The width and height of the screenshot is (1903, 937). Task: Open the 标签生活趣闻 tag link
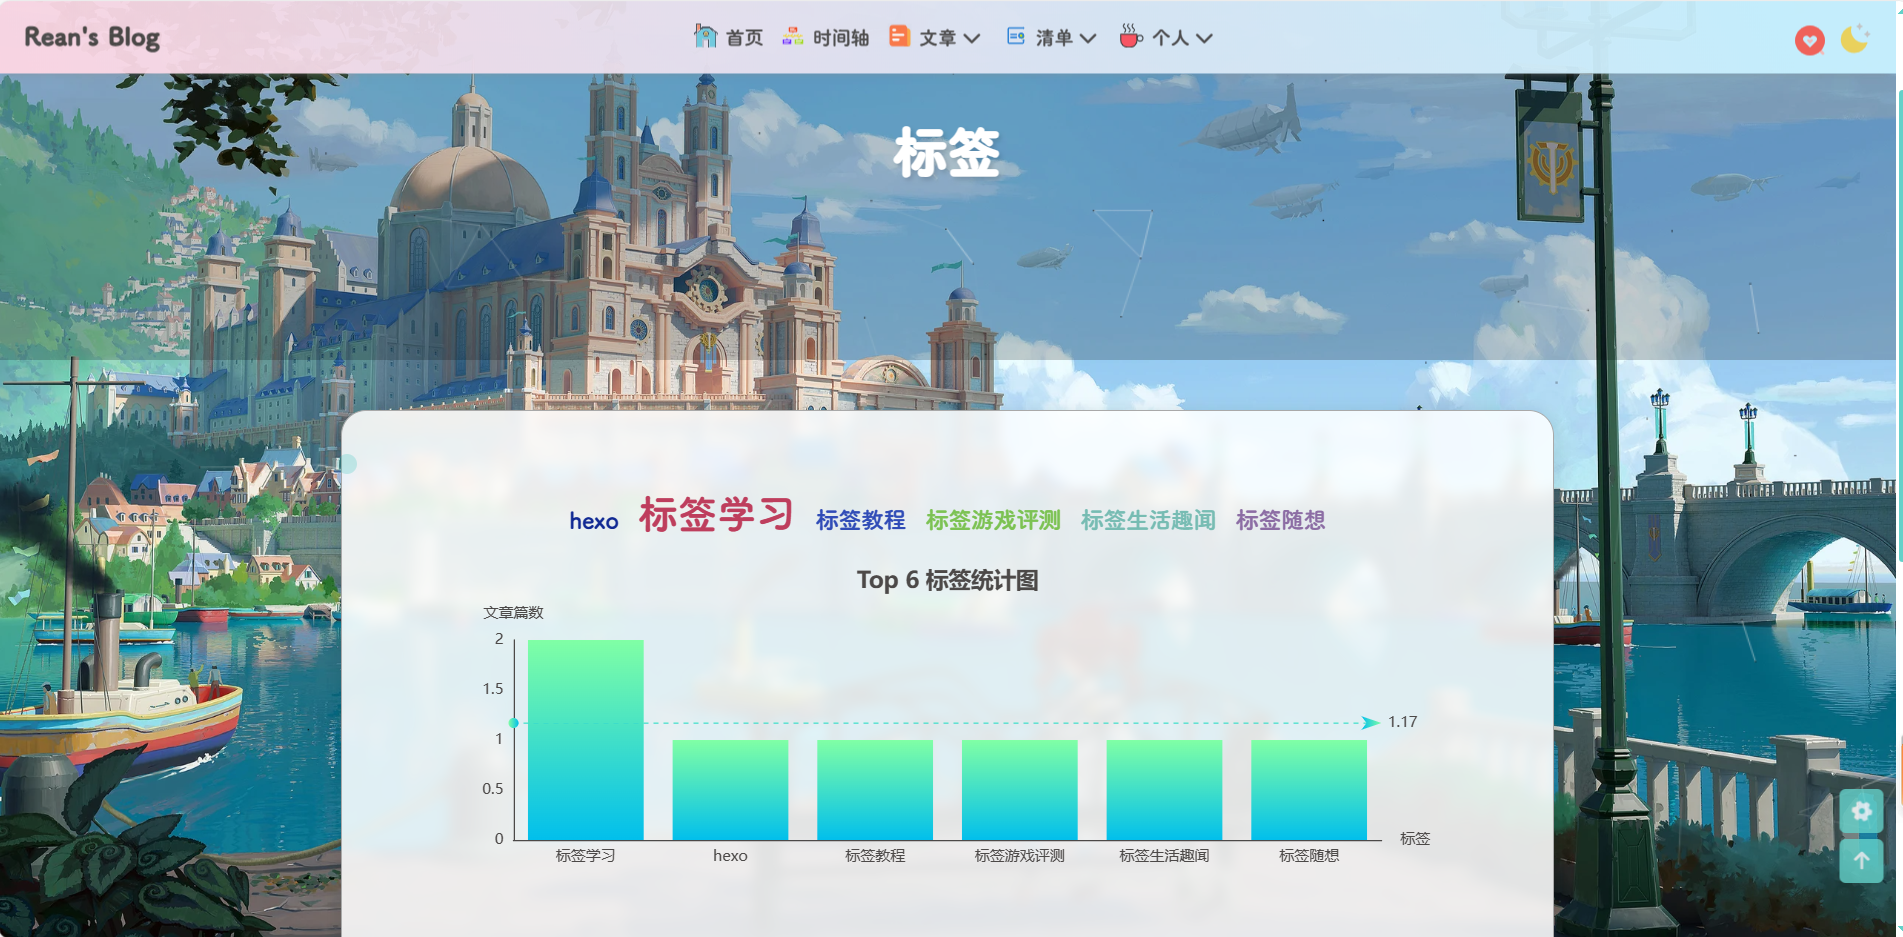1148,520
